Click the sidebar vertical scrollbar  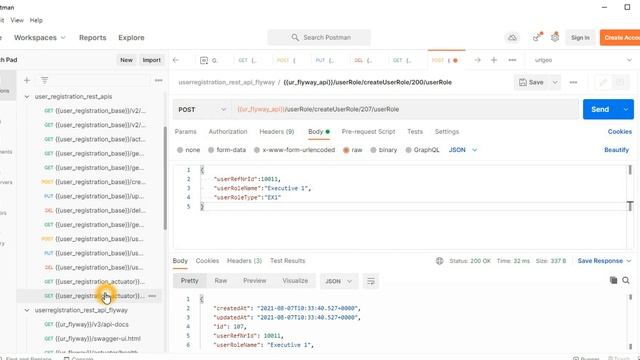click(x=165, y=178)
